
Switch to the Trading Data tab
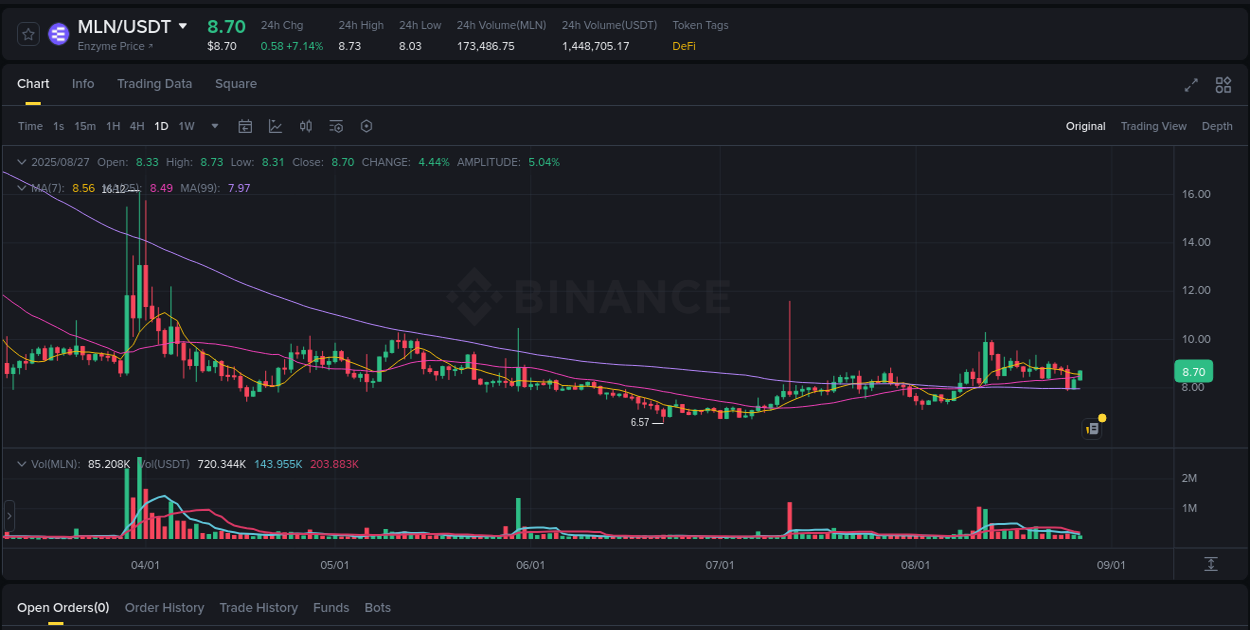(x=154, y=84)
